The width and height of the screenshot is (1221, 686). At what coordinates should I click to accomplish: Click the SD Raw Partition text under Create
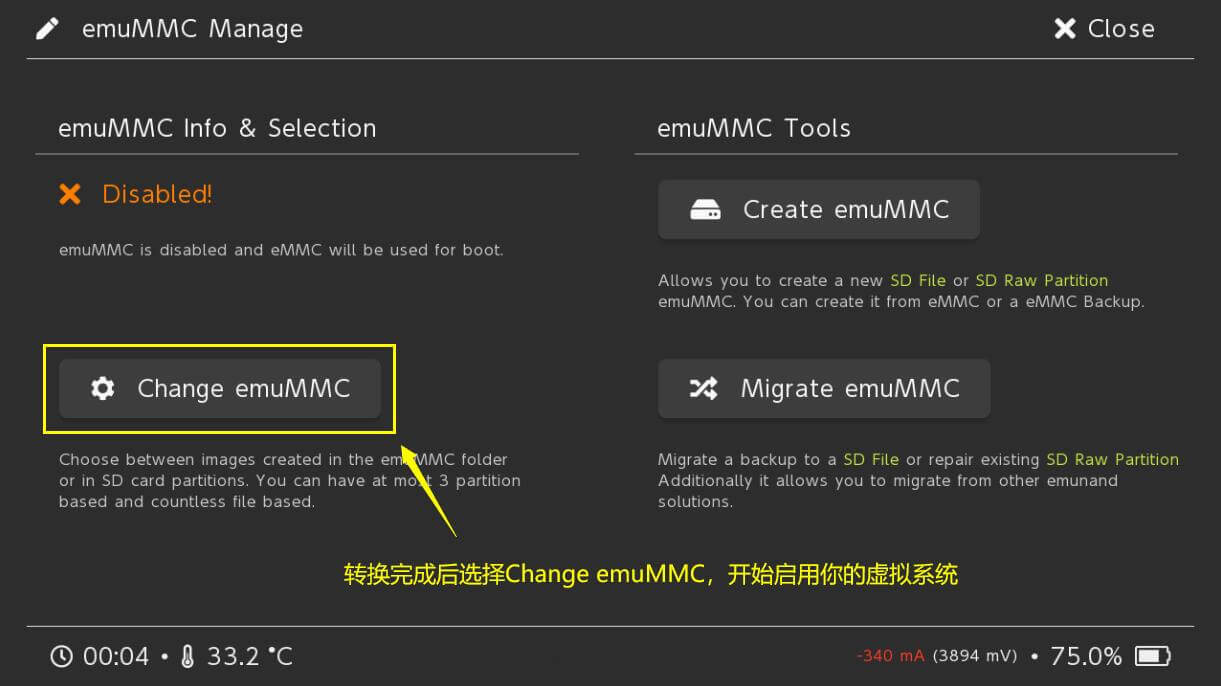coord(1042,281)
